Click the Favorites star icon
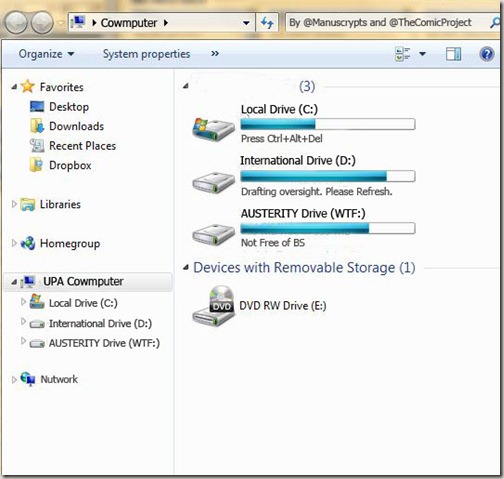 28,86
